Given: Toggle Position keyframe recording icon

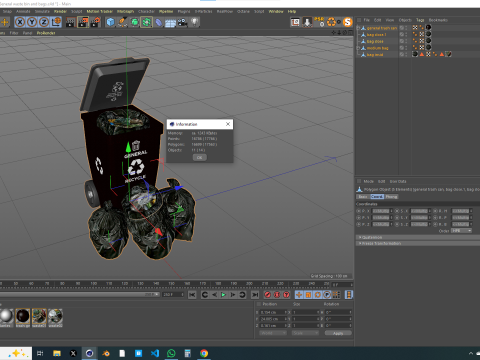Looking at the screenshot, I should 299,295.
